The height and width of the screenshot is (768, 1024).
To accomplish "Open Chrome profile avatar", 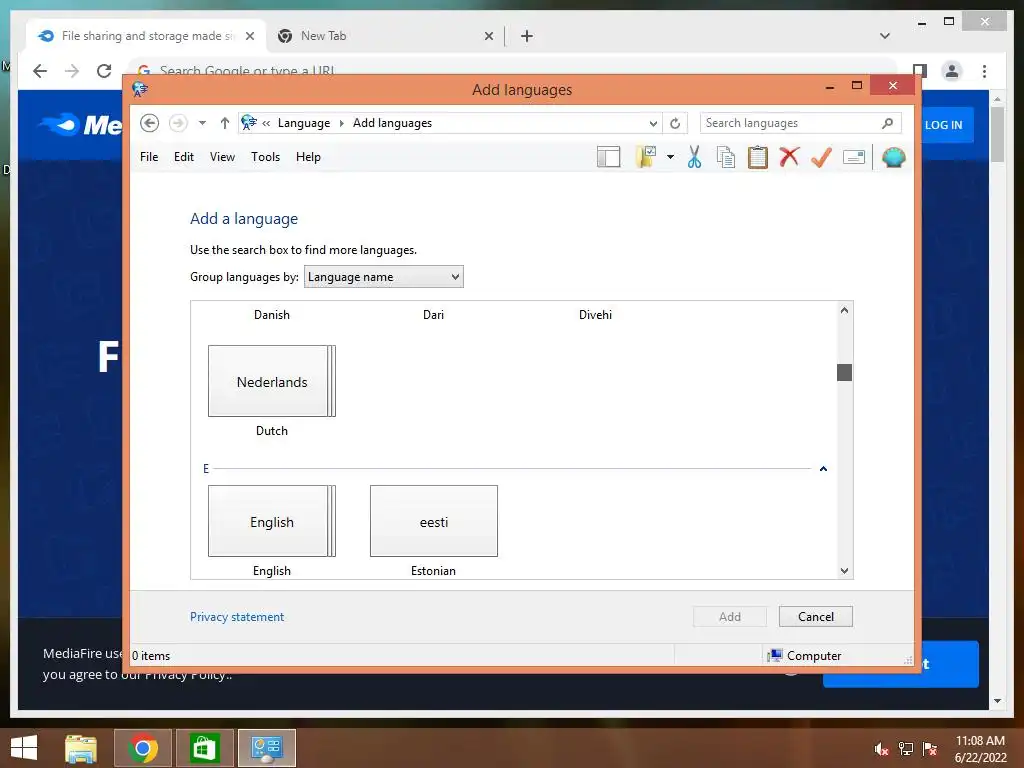I will point(952,71).
